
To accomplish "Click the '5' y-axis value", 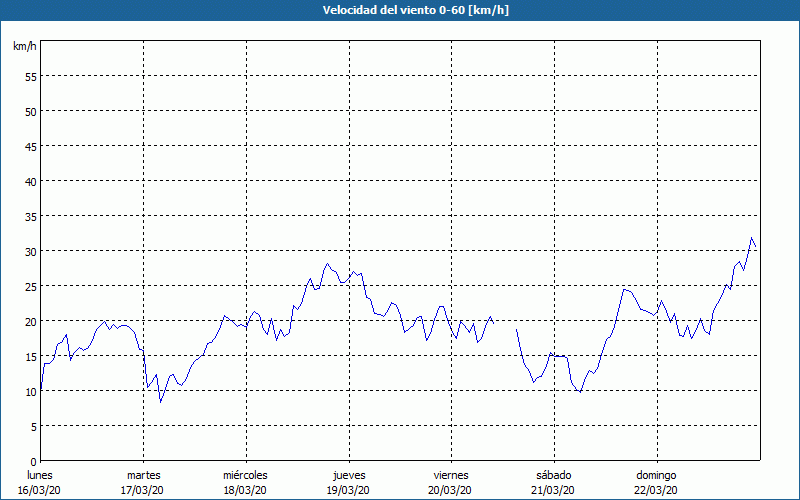I will point(34,427).
